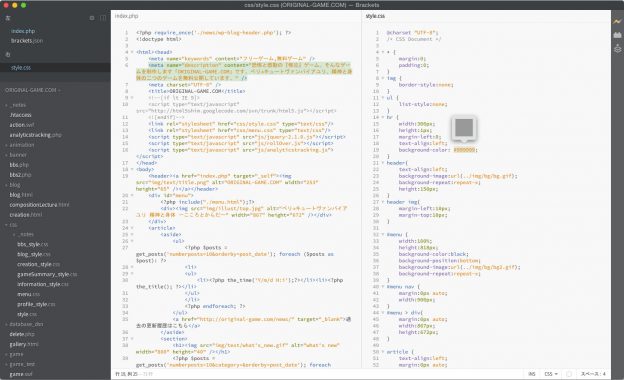Screen dimensions: 624x380
Task: Open action.swf in the file tree
Action: click(x=22, y=125)
